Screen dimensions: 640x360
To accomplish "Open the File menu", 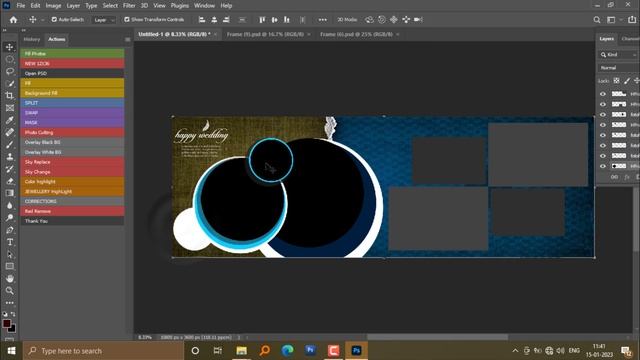I will click(20, 6).
